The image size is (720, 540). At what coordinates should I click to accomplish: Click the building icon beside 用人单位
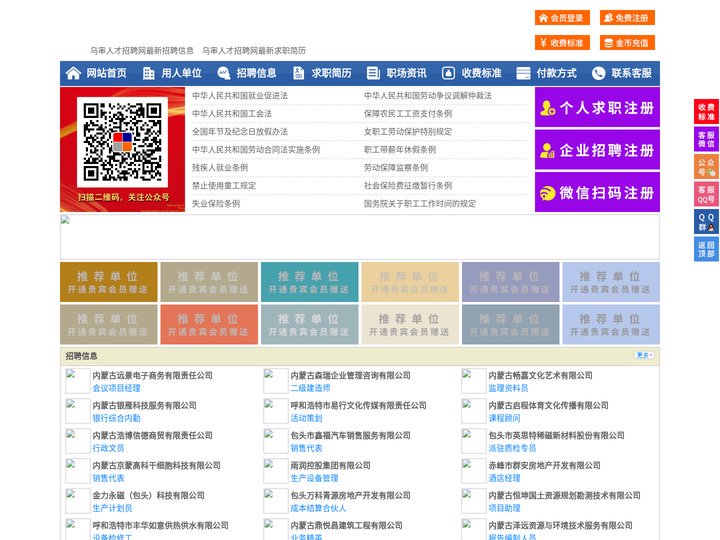148,73
